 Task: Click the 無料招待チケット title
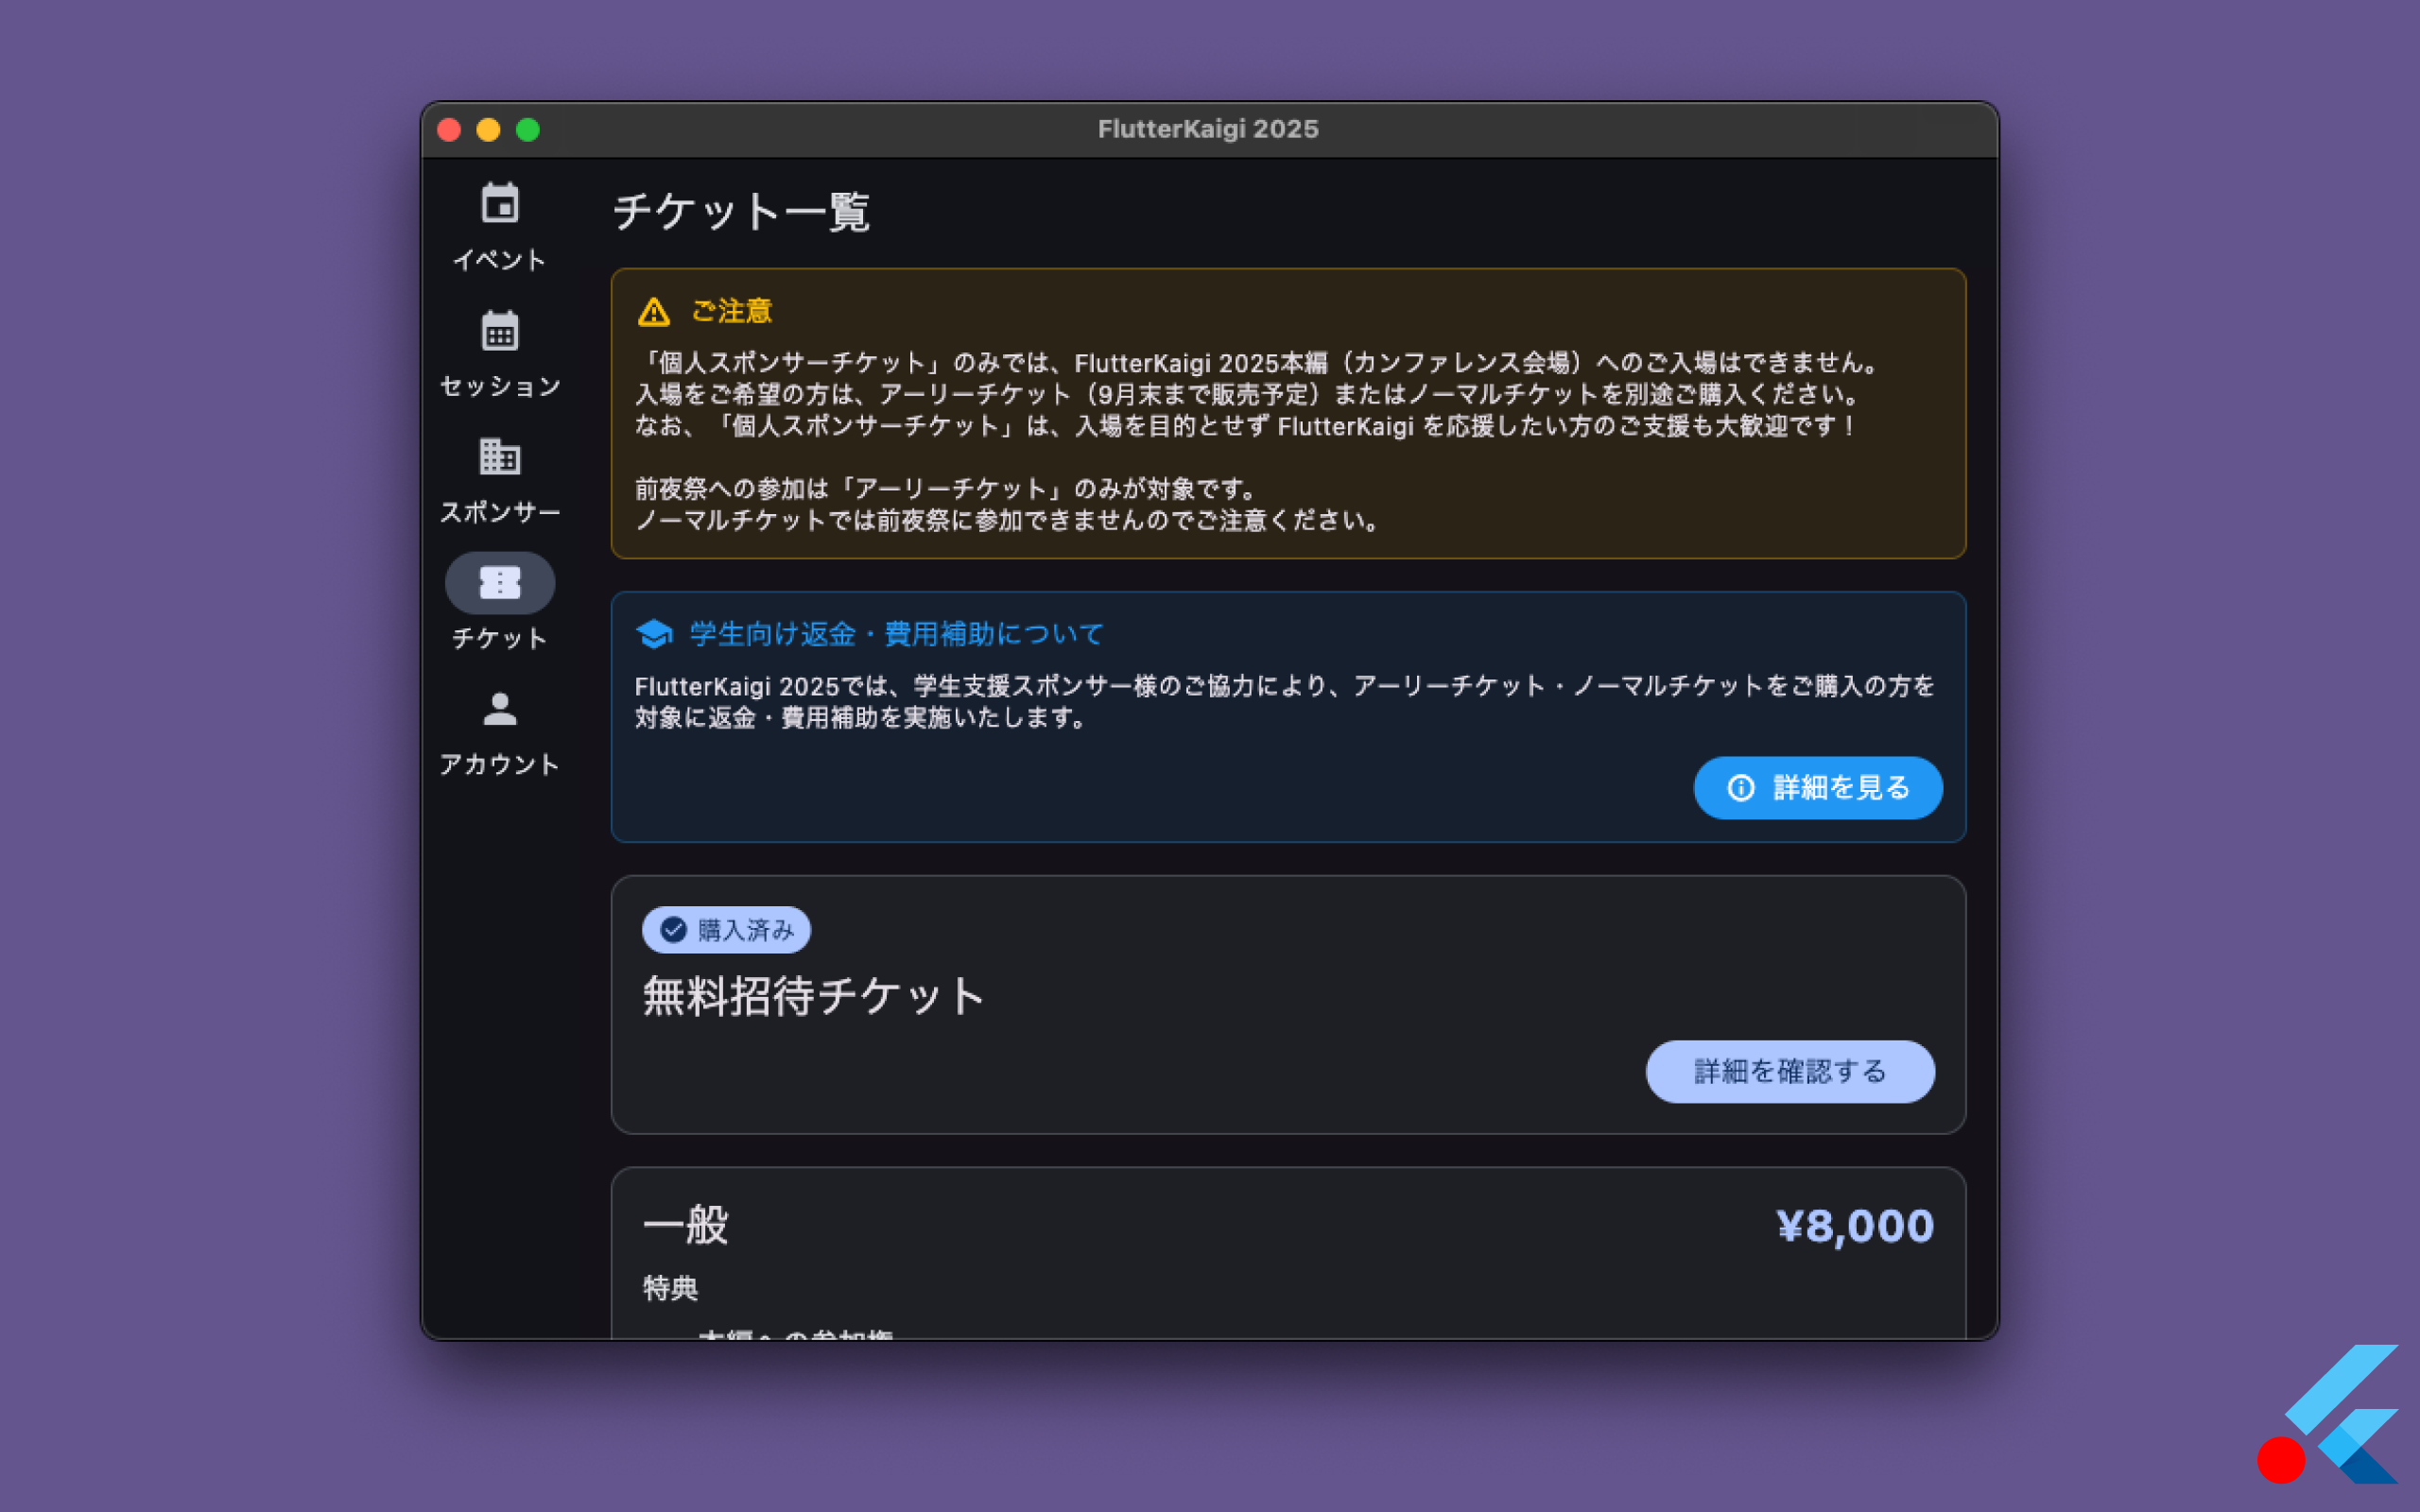[814, 997]
